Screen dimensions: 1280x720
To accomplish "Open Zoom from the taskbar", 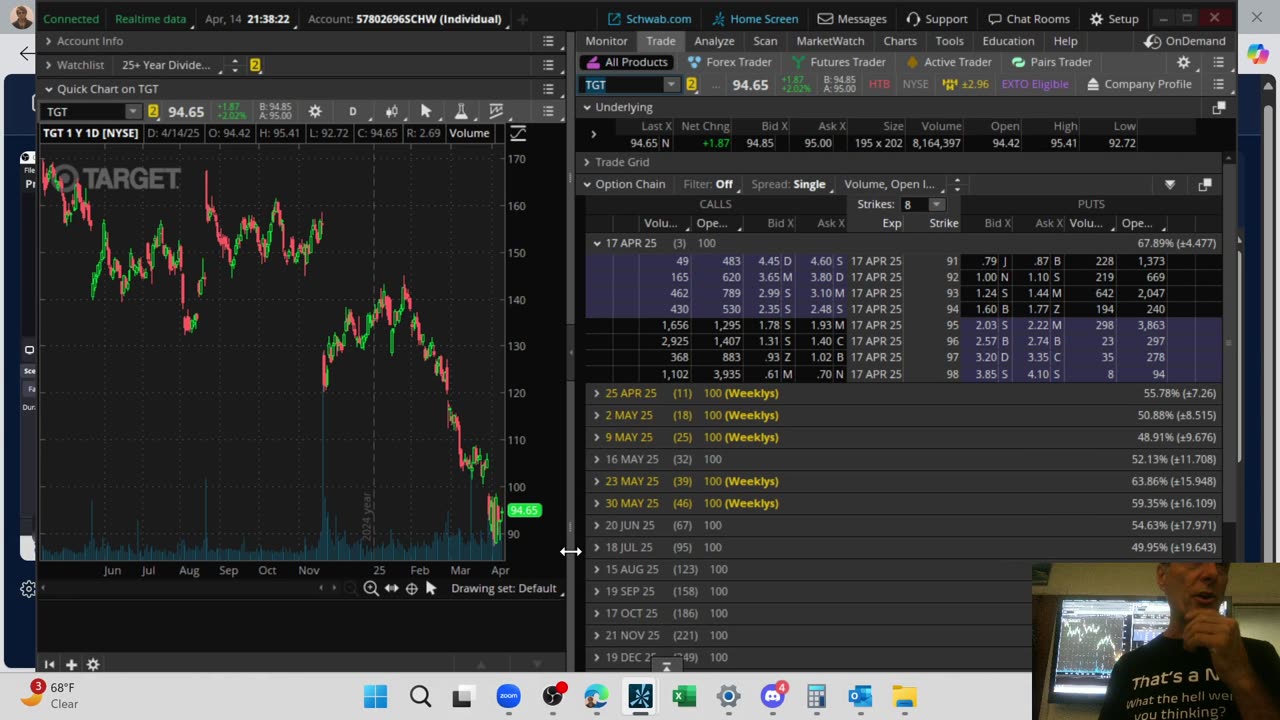I will point(509,696).
